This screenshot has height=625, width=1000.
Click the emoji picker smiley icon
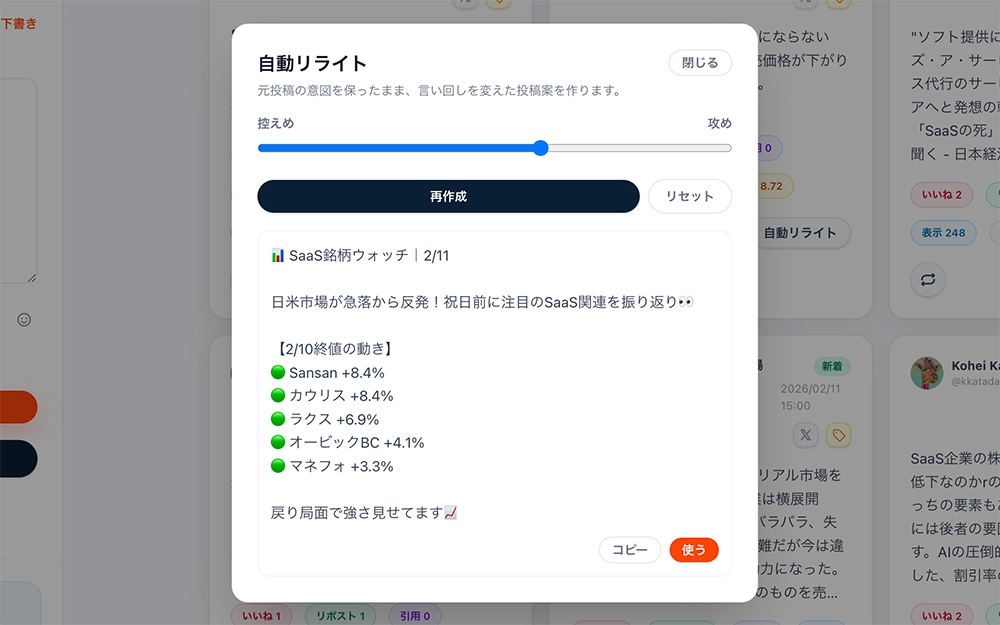coord(25,320)
